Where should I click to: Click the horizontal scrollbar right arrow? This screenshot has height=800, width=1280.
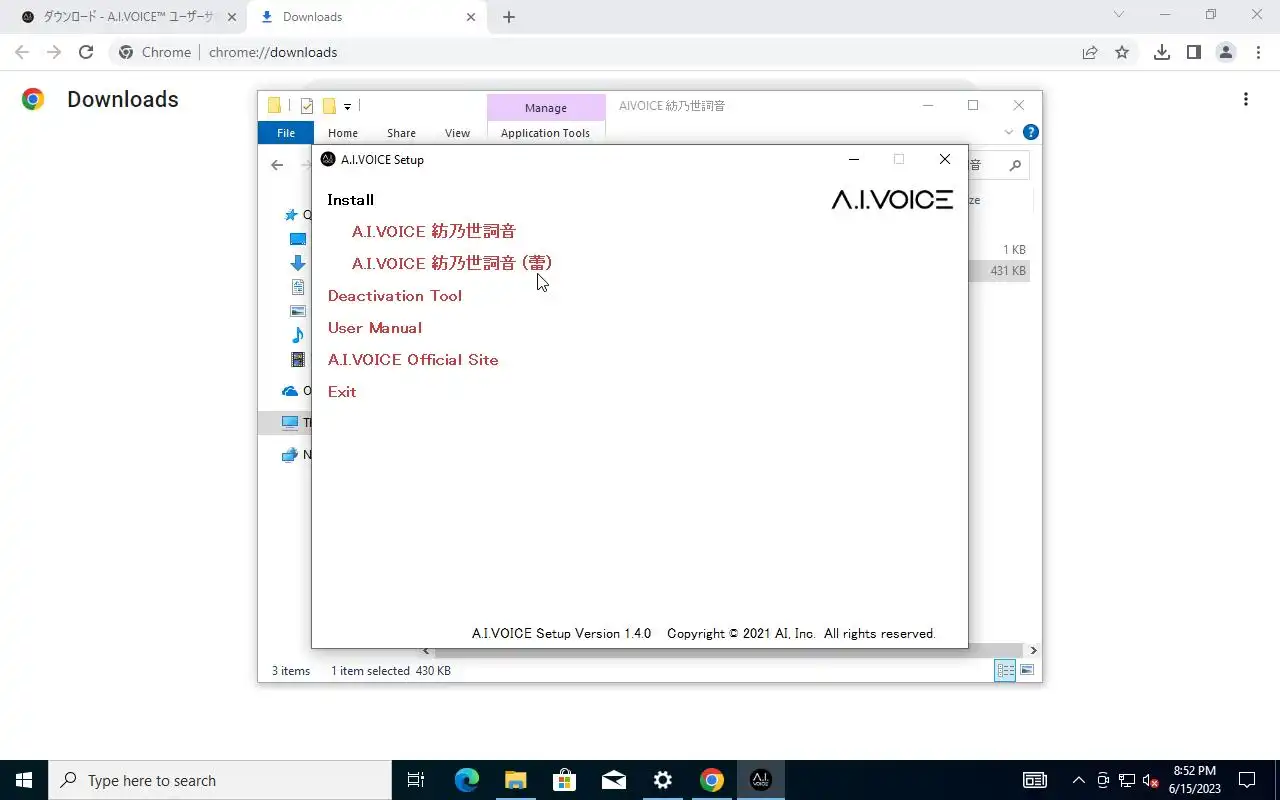click(x=1033, y=650)
